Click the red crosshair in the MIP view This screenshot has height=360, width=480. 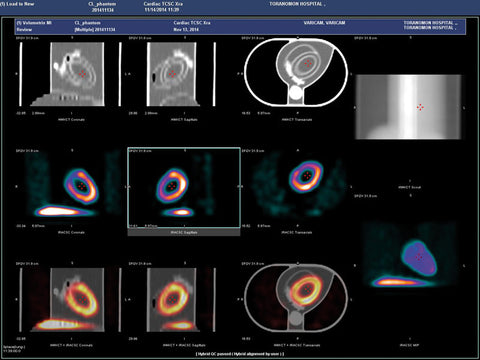pos(419,257)
